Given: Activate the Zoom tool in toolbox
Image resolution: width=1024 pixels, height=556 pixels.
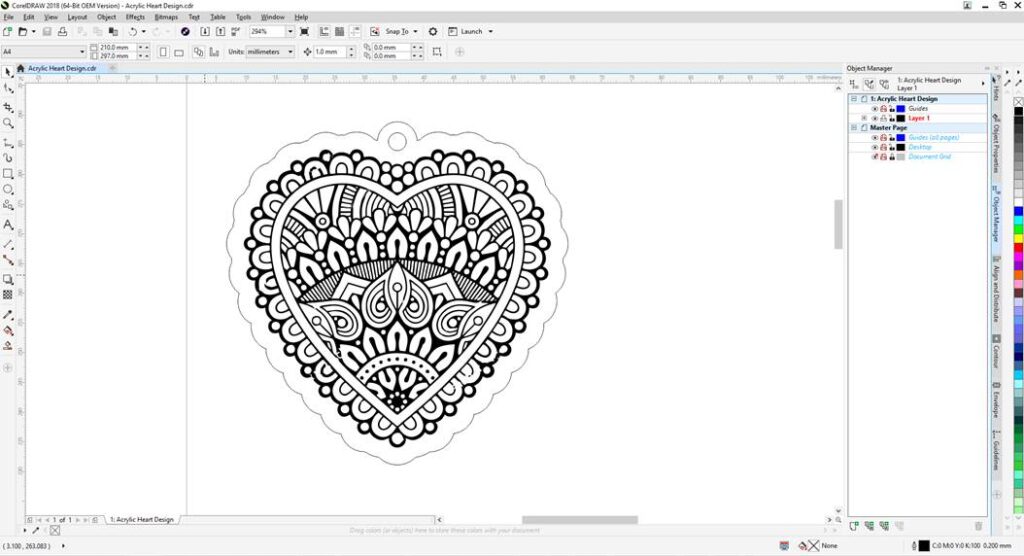Looking at the screenshot, I should (8, 123).
